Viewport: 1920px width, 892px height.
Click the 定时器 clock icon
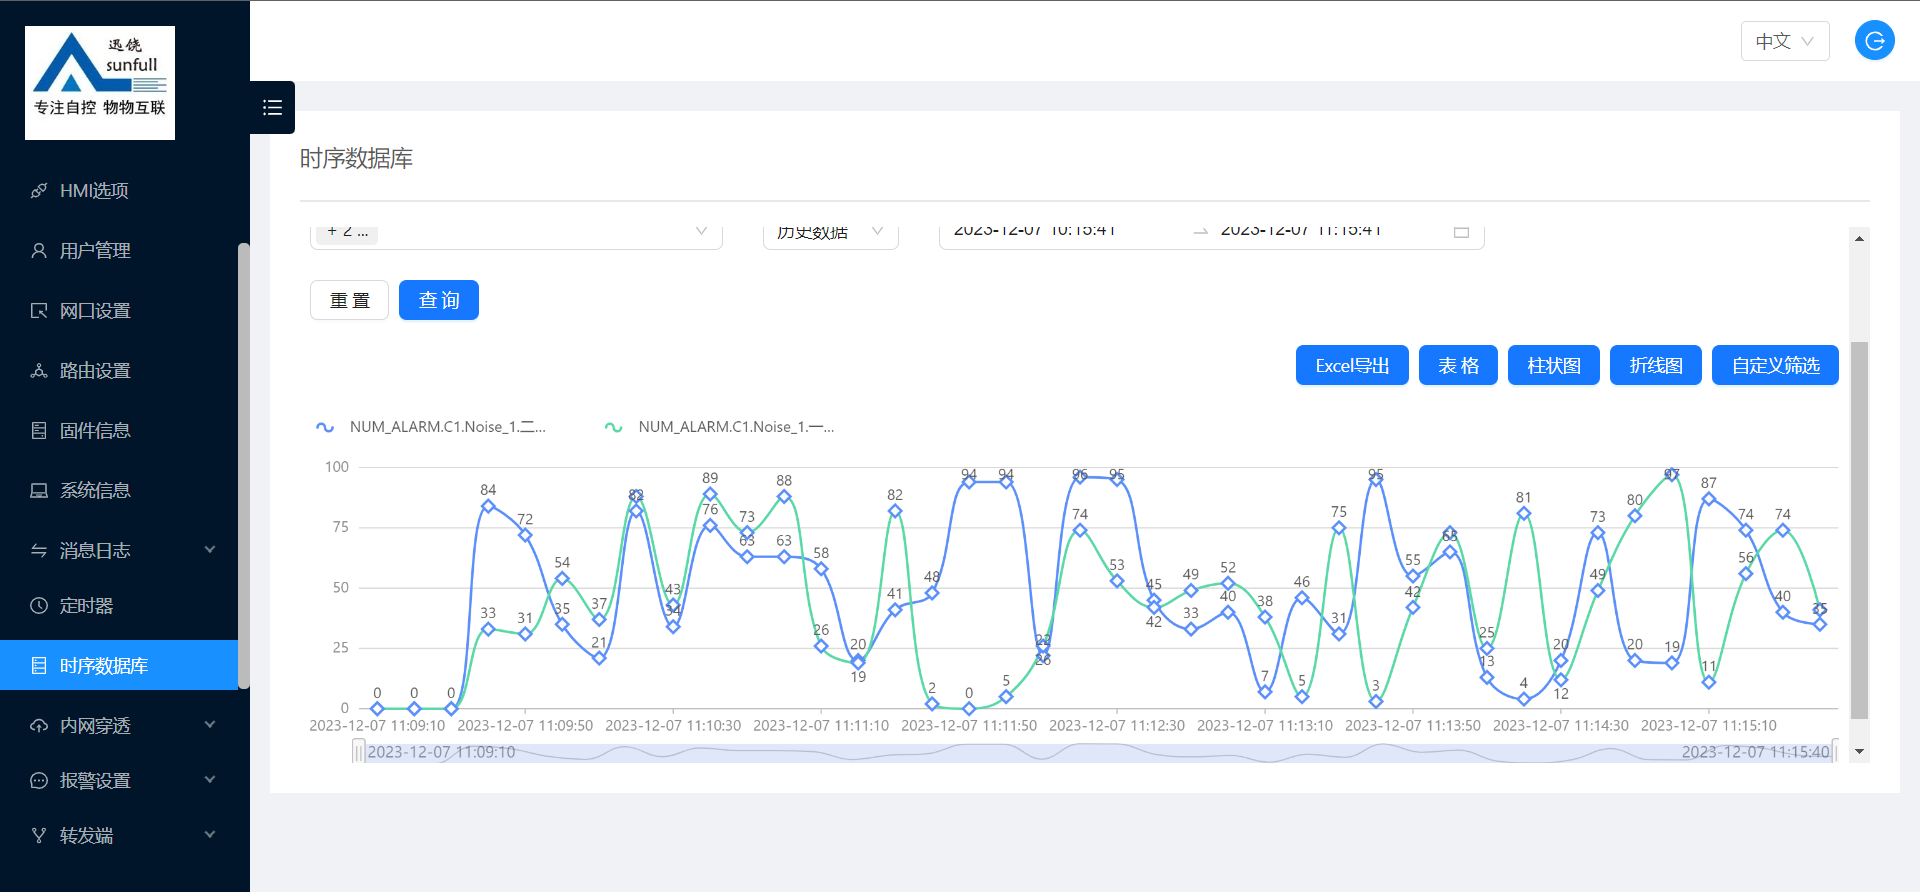(x=39, y=606)
